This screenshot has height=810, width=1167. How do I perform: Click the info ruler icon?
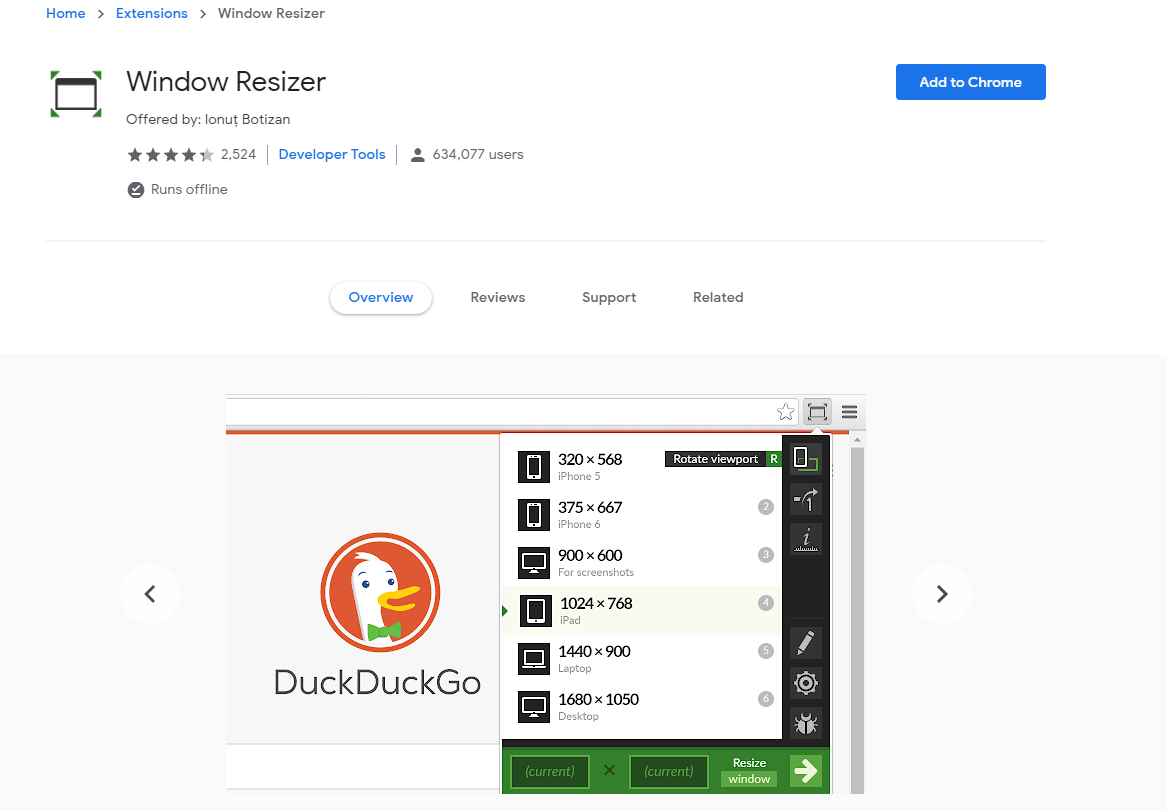click(x=806, y=539)
